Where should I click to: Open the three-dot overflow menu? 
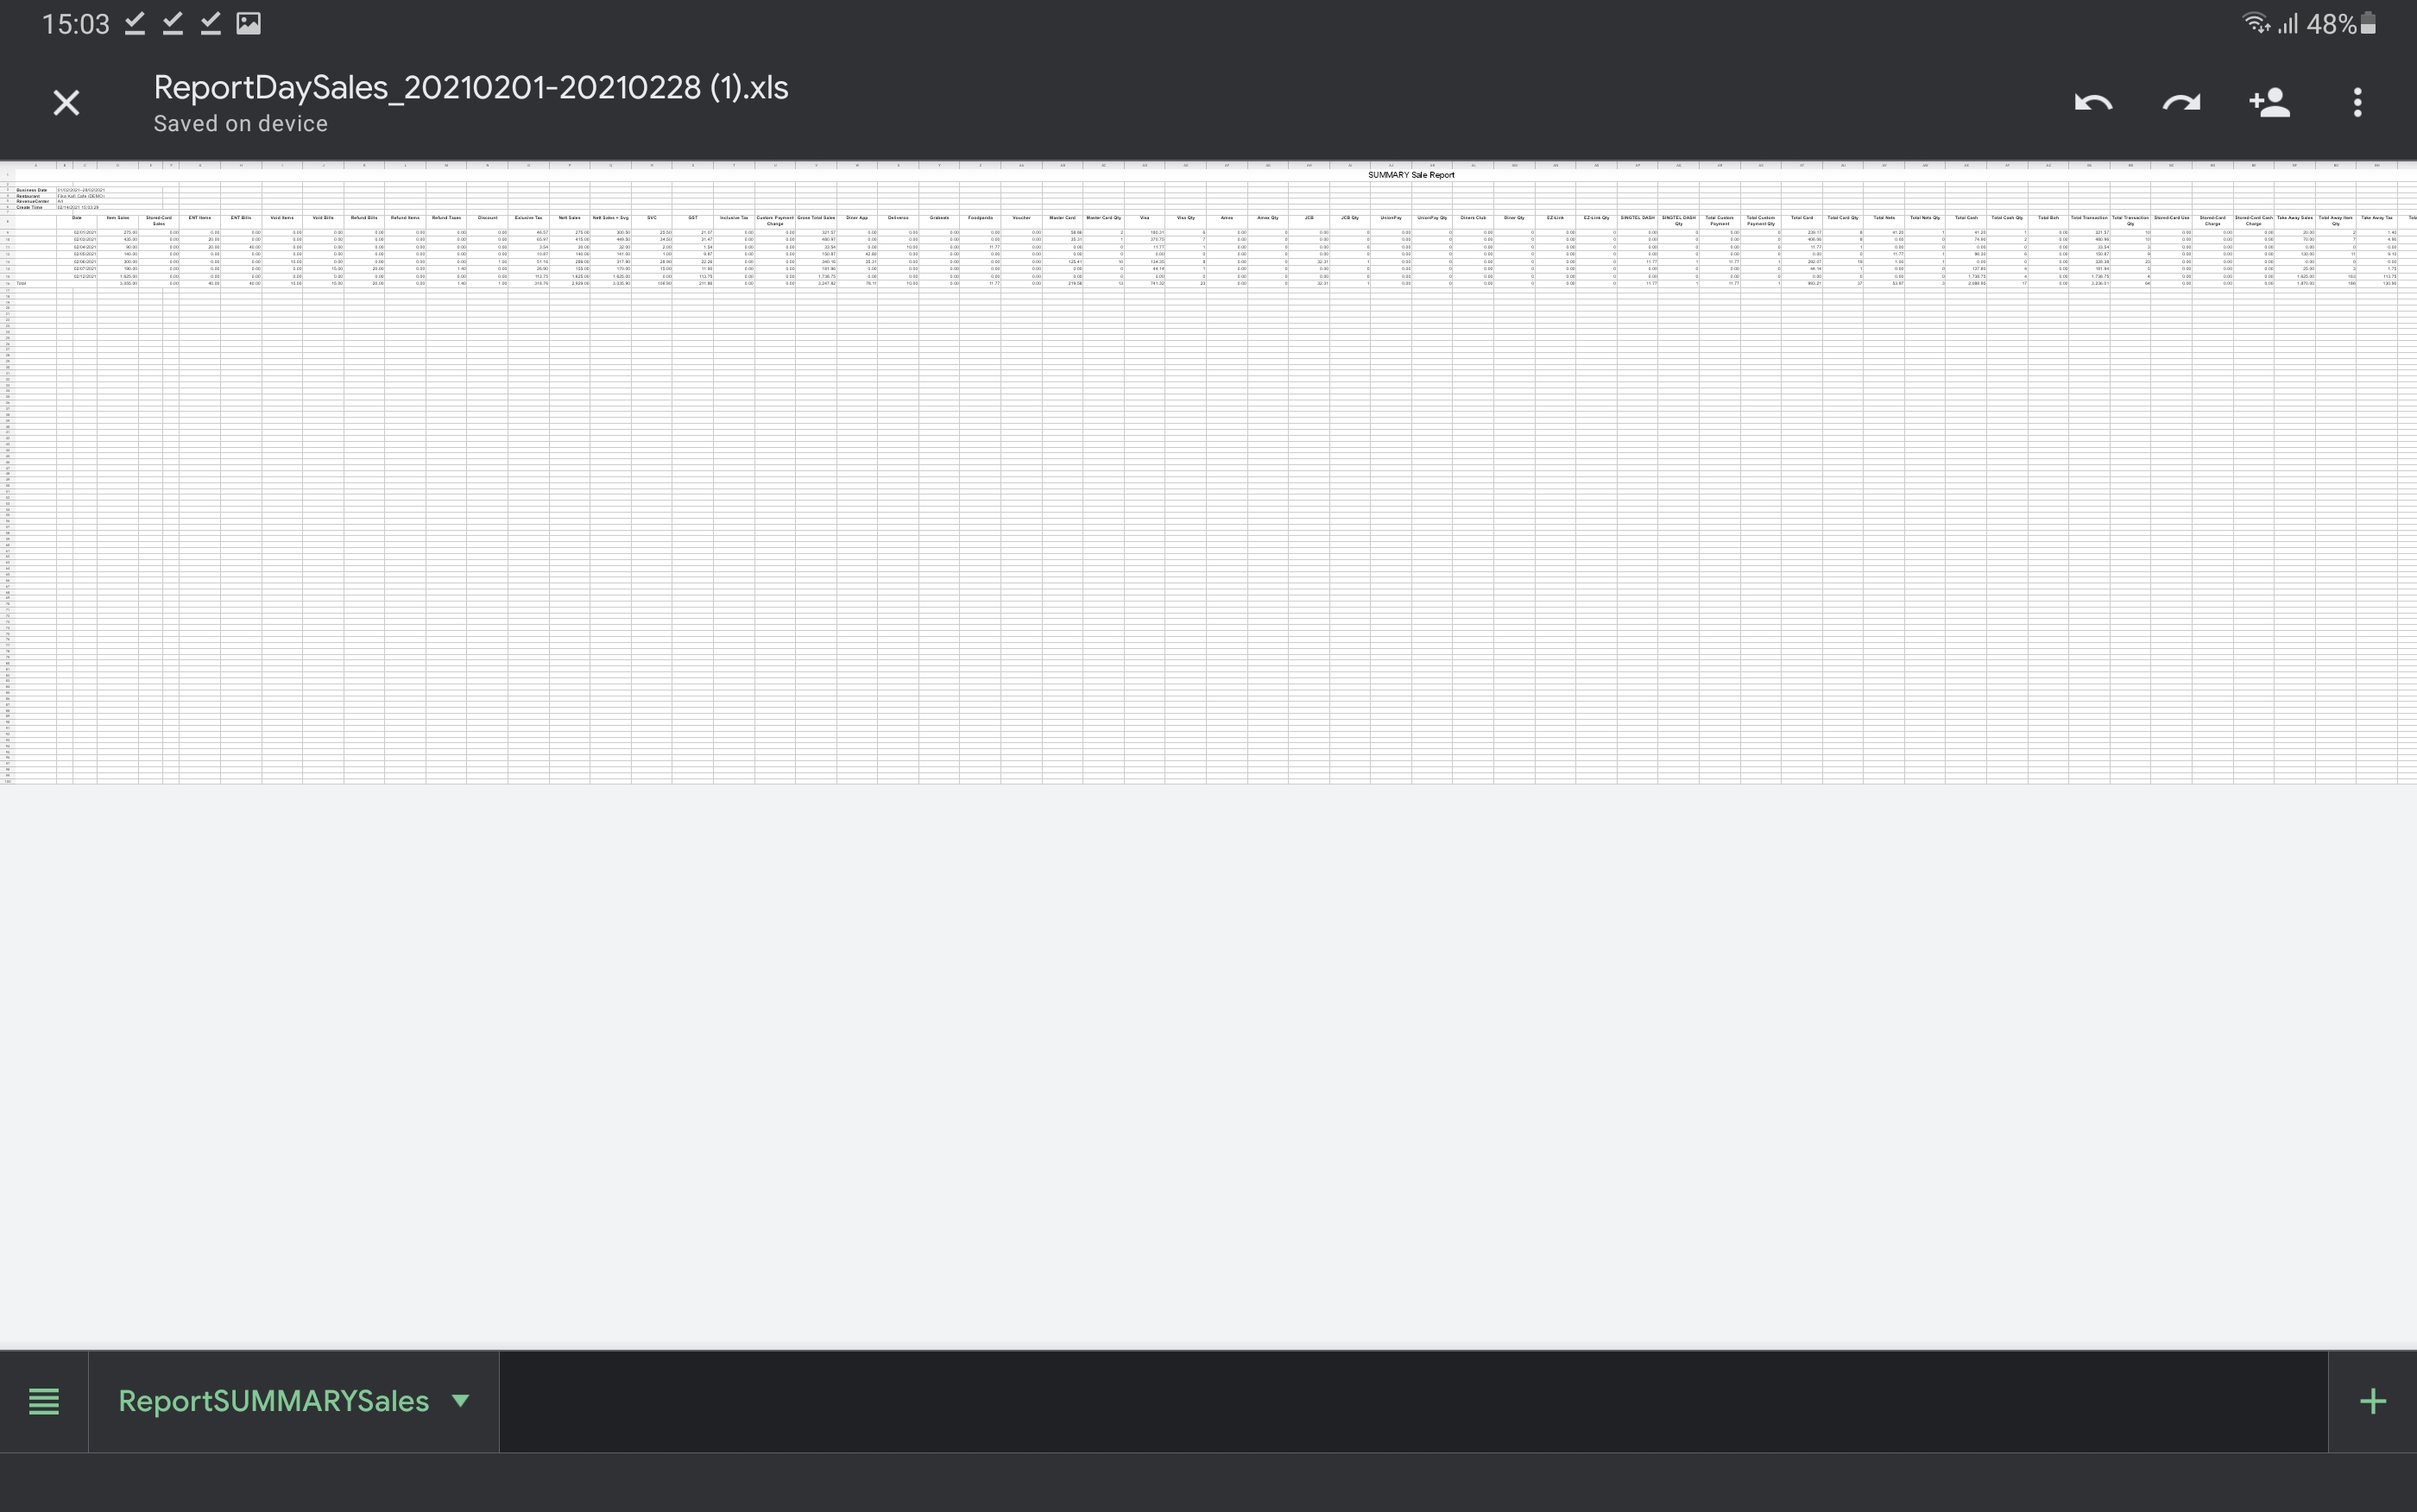[2357, 103]
